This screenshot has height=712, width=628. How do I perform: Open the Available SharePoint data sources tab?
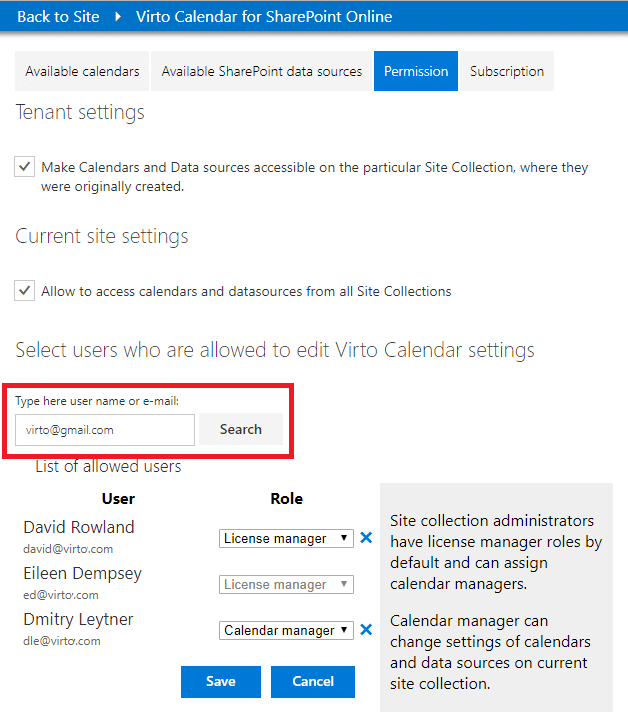pyautogui.click(x=262, y=71)
